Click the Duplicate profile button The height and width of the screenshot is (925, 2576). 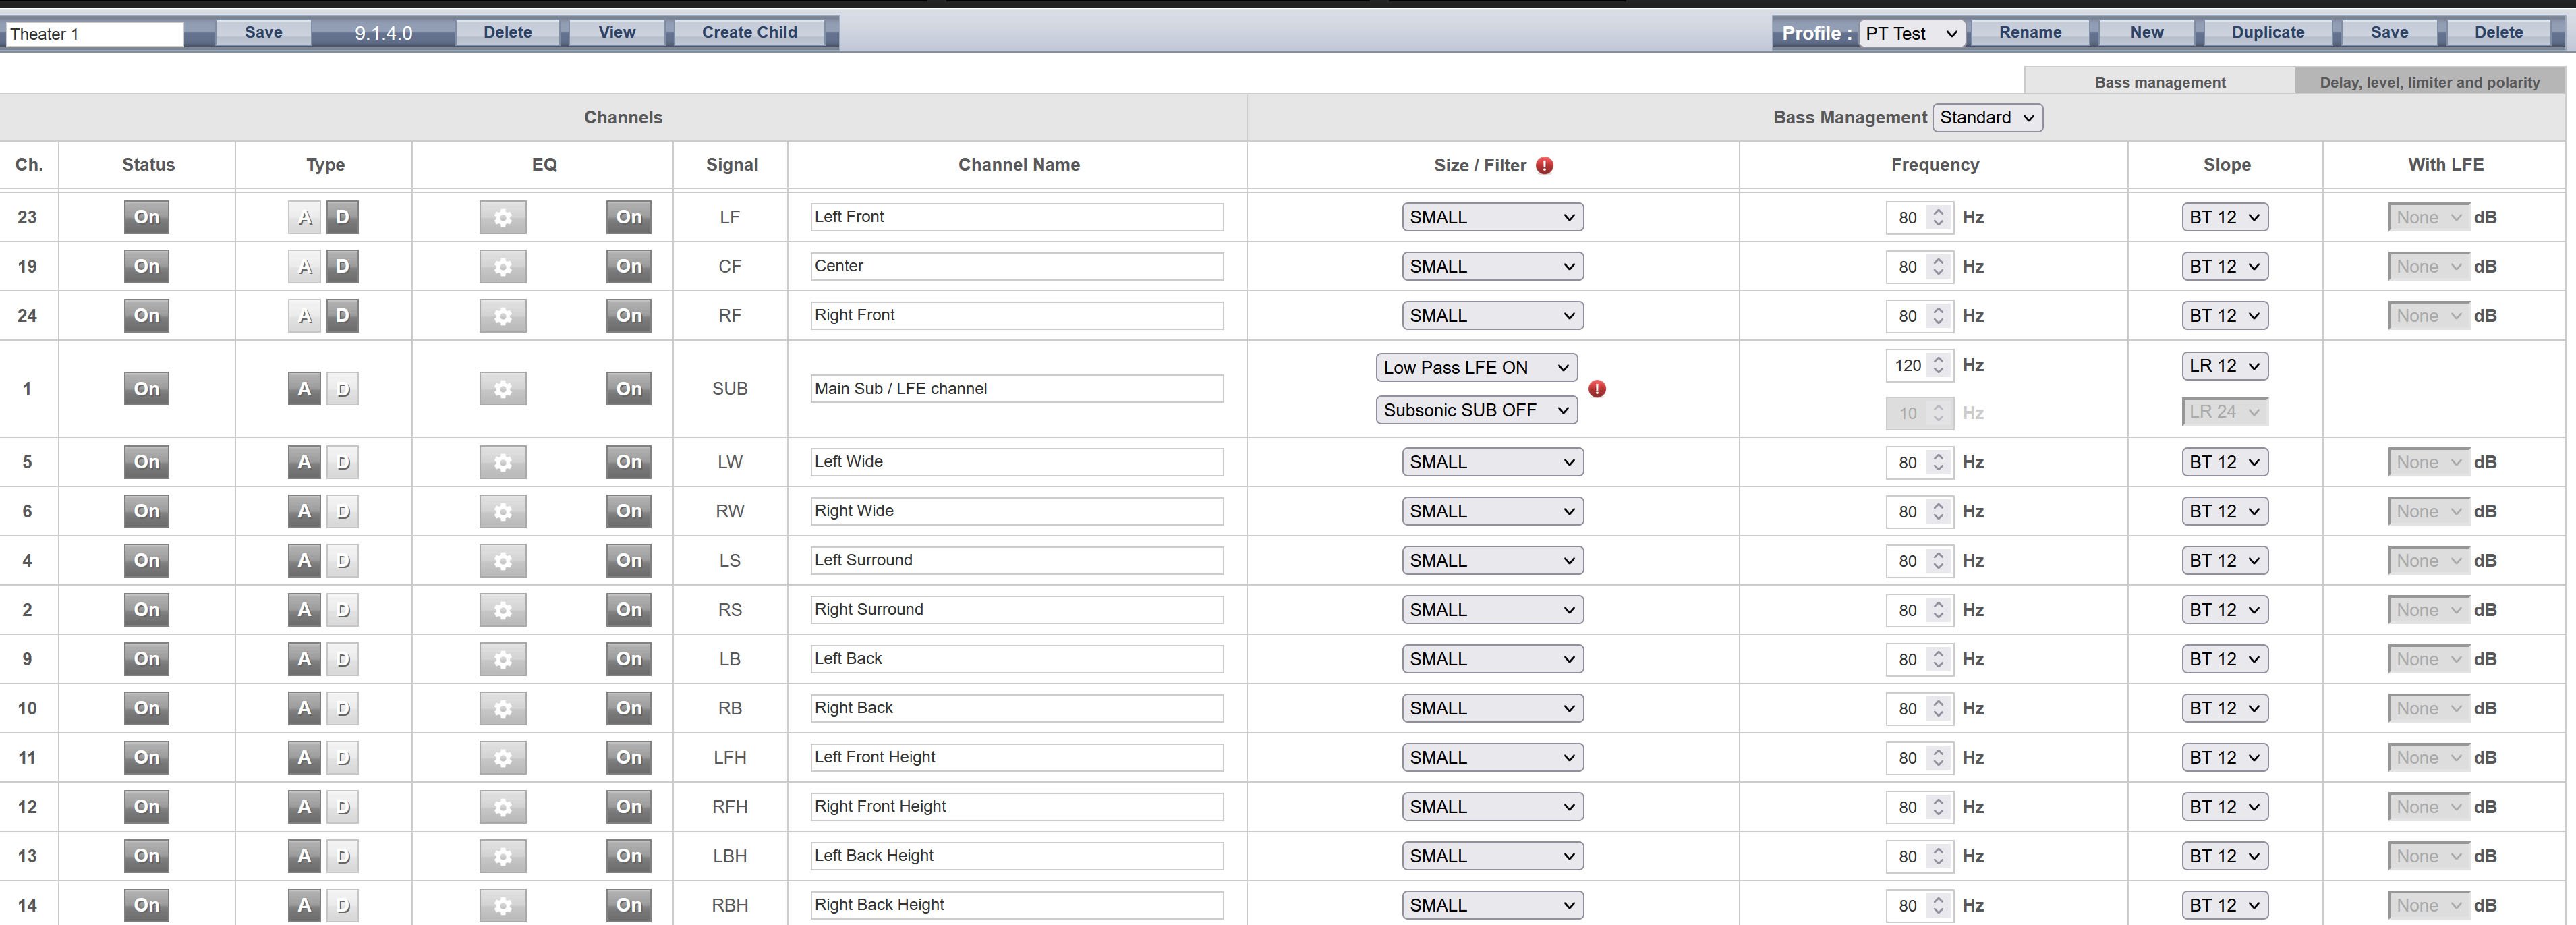2267,32
